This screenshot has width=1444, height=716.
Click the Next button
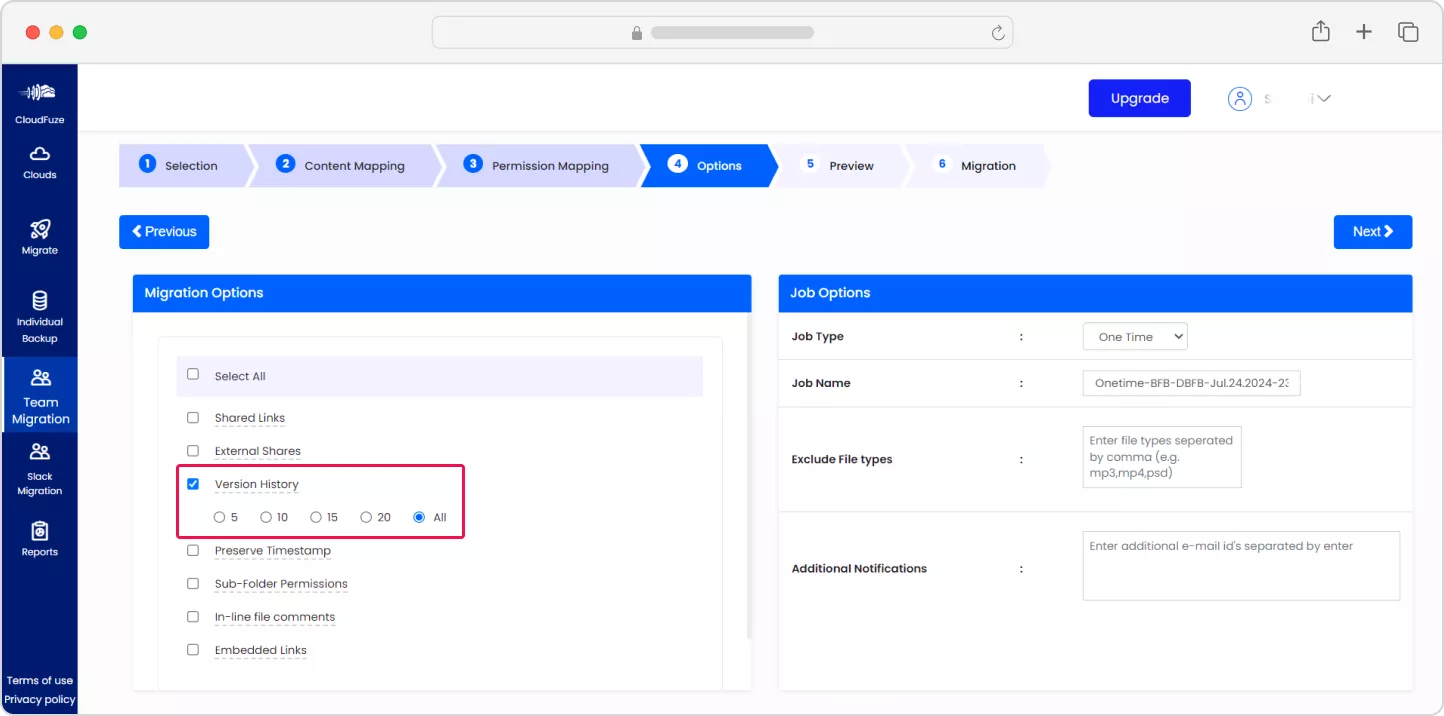1373,232
